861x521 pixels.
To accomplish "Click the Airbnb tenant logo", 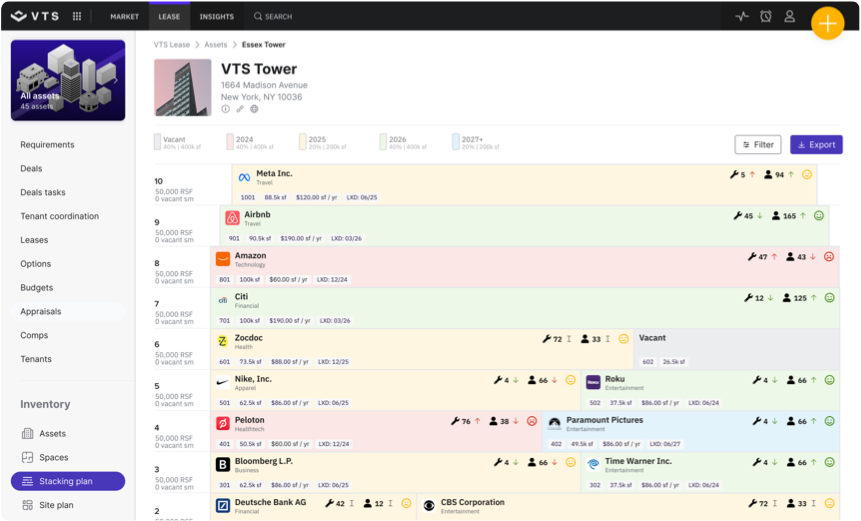I will [233, 218].
